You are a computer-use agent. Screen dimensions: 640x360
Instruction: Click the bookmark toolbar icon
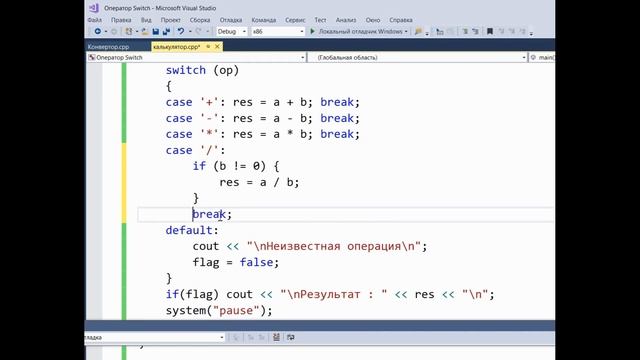point(489,31)
